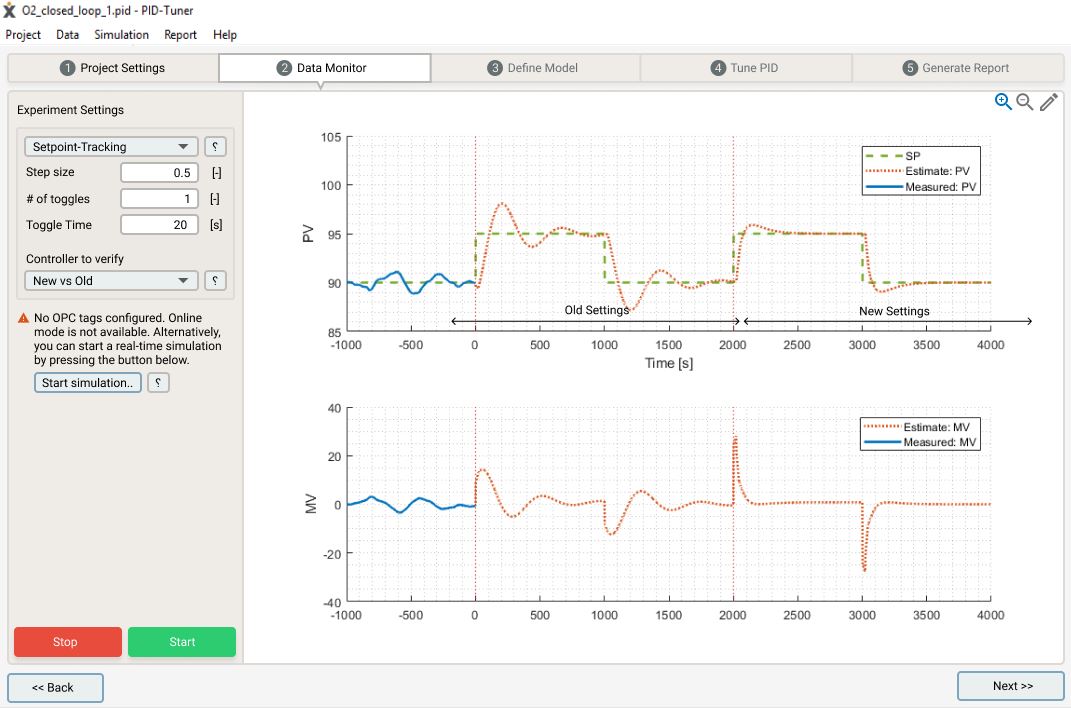
Task: Click the green Start button
Action: coord(182,642)
